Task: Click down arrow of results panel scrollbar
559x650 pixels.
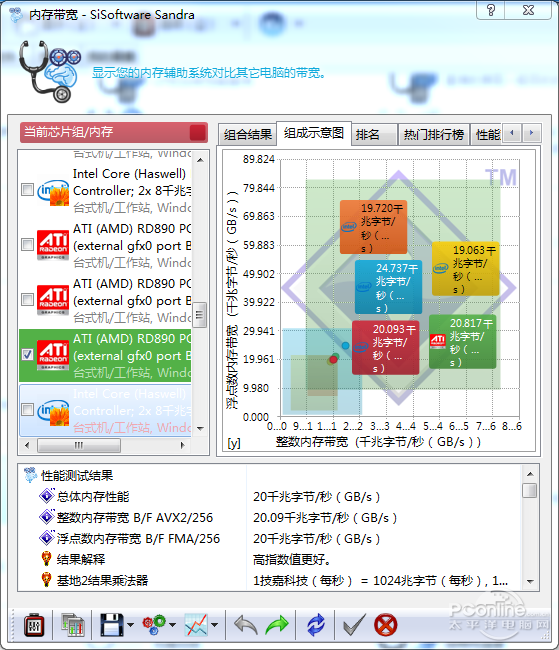Action: tap(530, 582)
